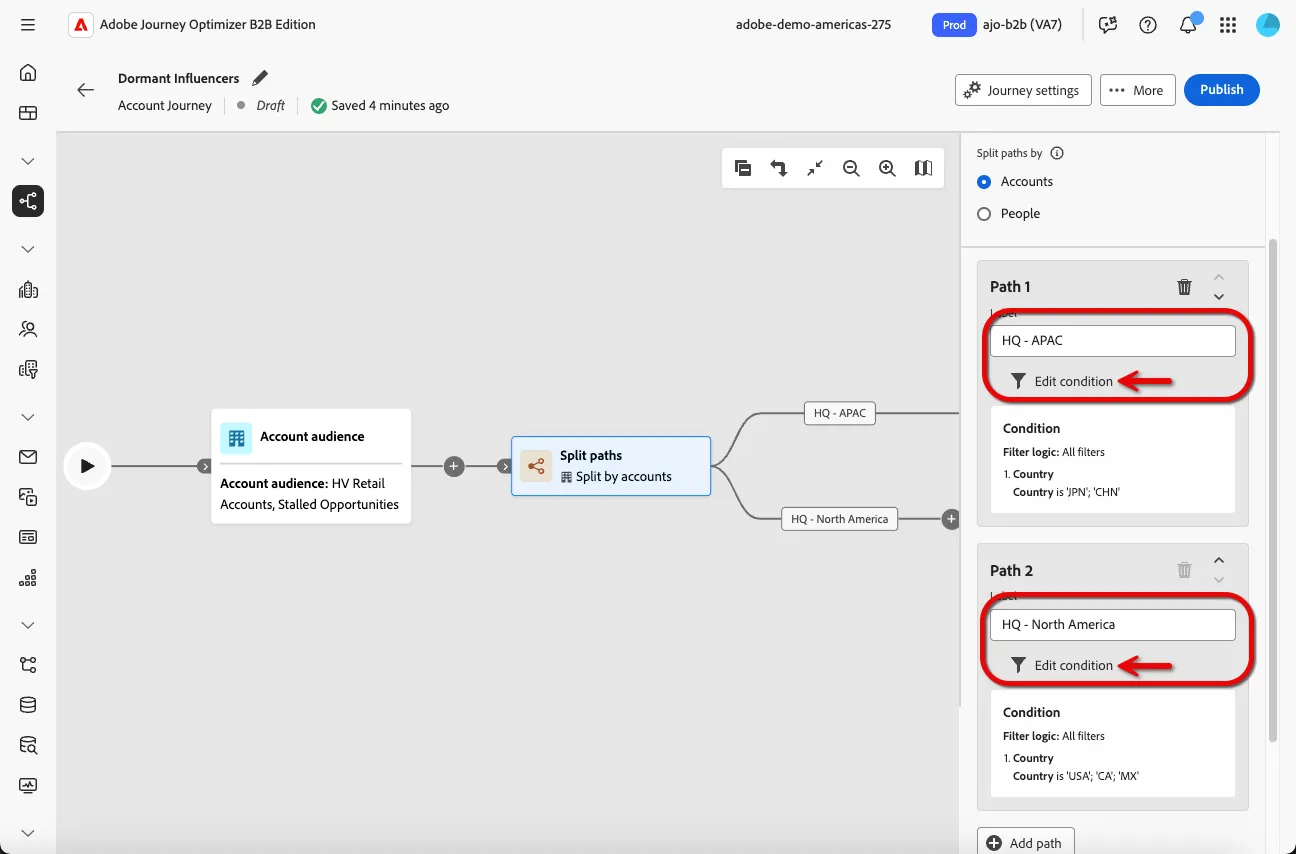This screenshot has width=1296, height=854.
Task: Open the notifications bell icon
Action: [x=1188, y=25]
